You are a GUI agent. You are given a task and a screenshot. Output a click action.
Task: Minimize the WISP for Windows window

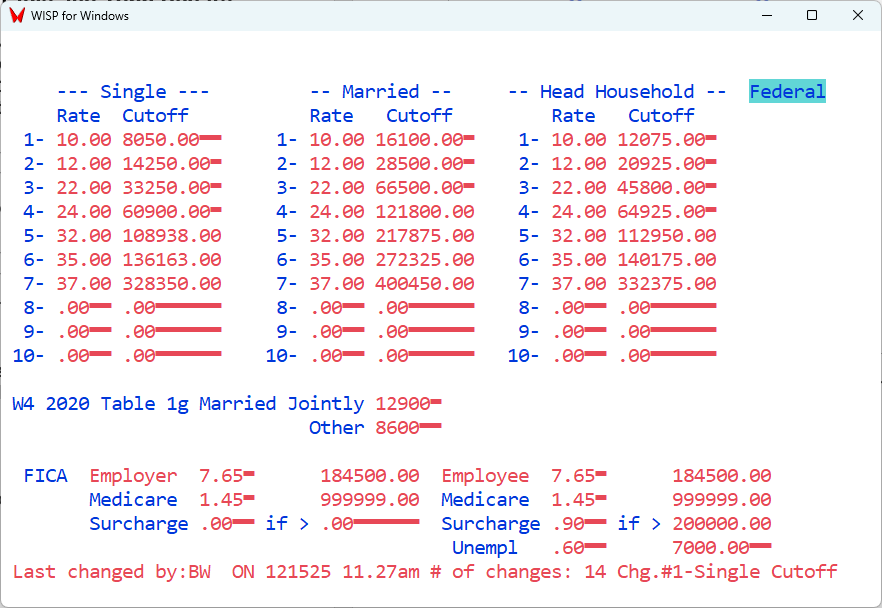click(766, 15)
